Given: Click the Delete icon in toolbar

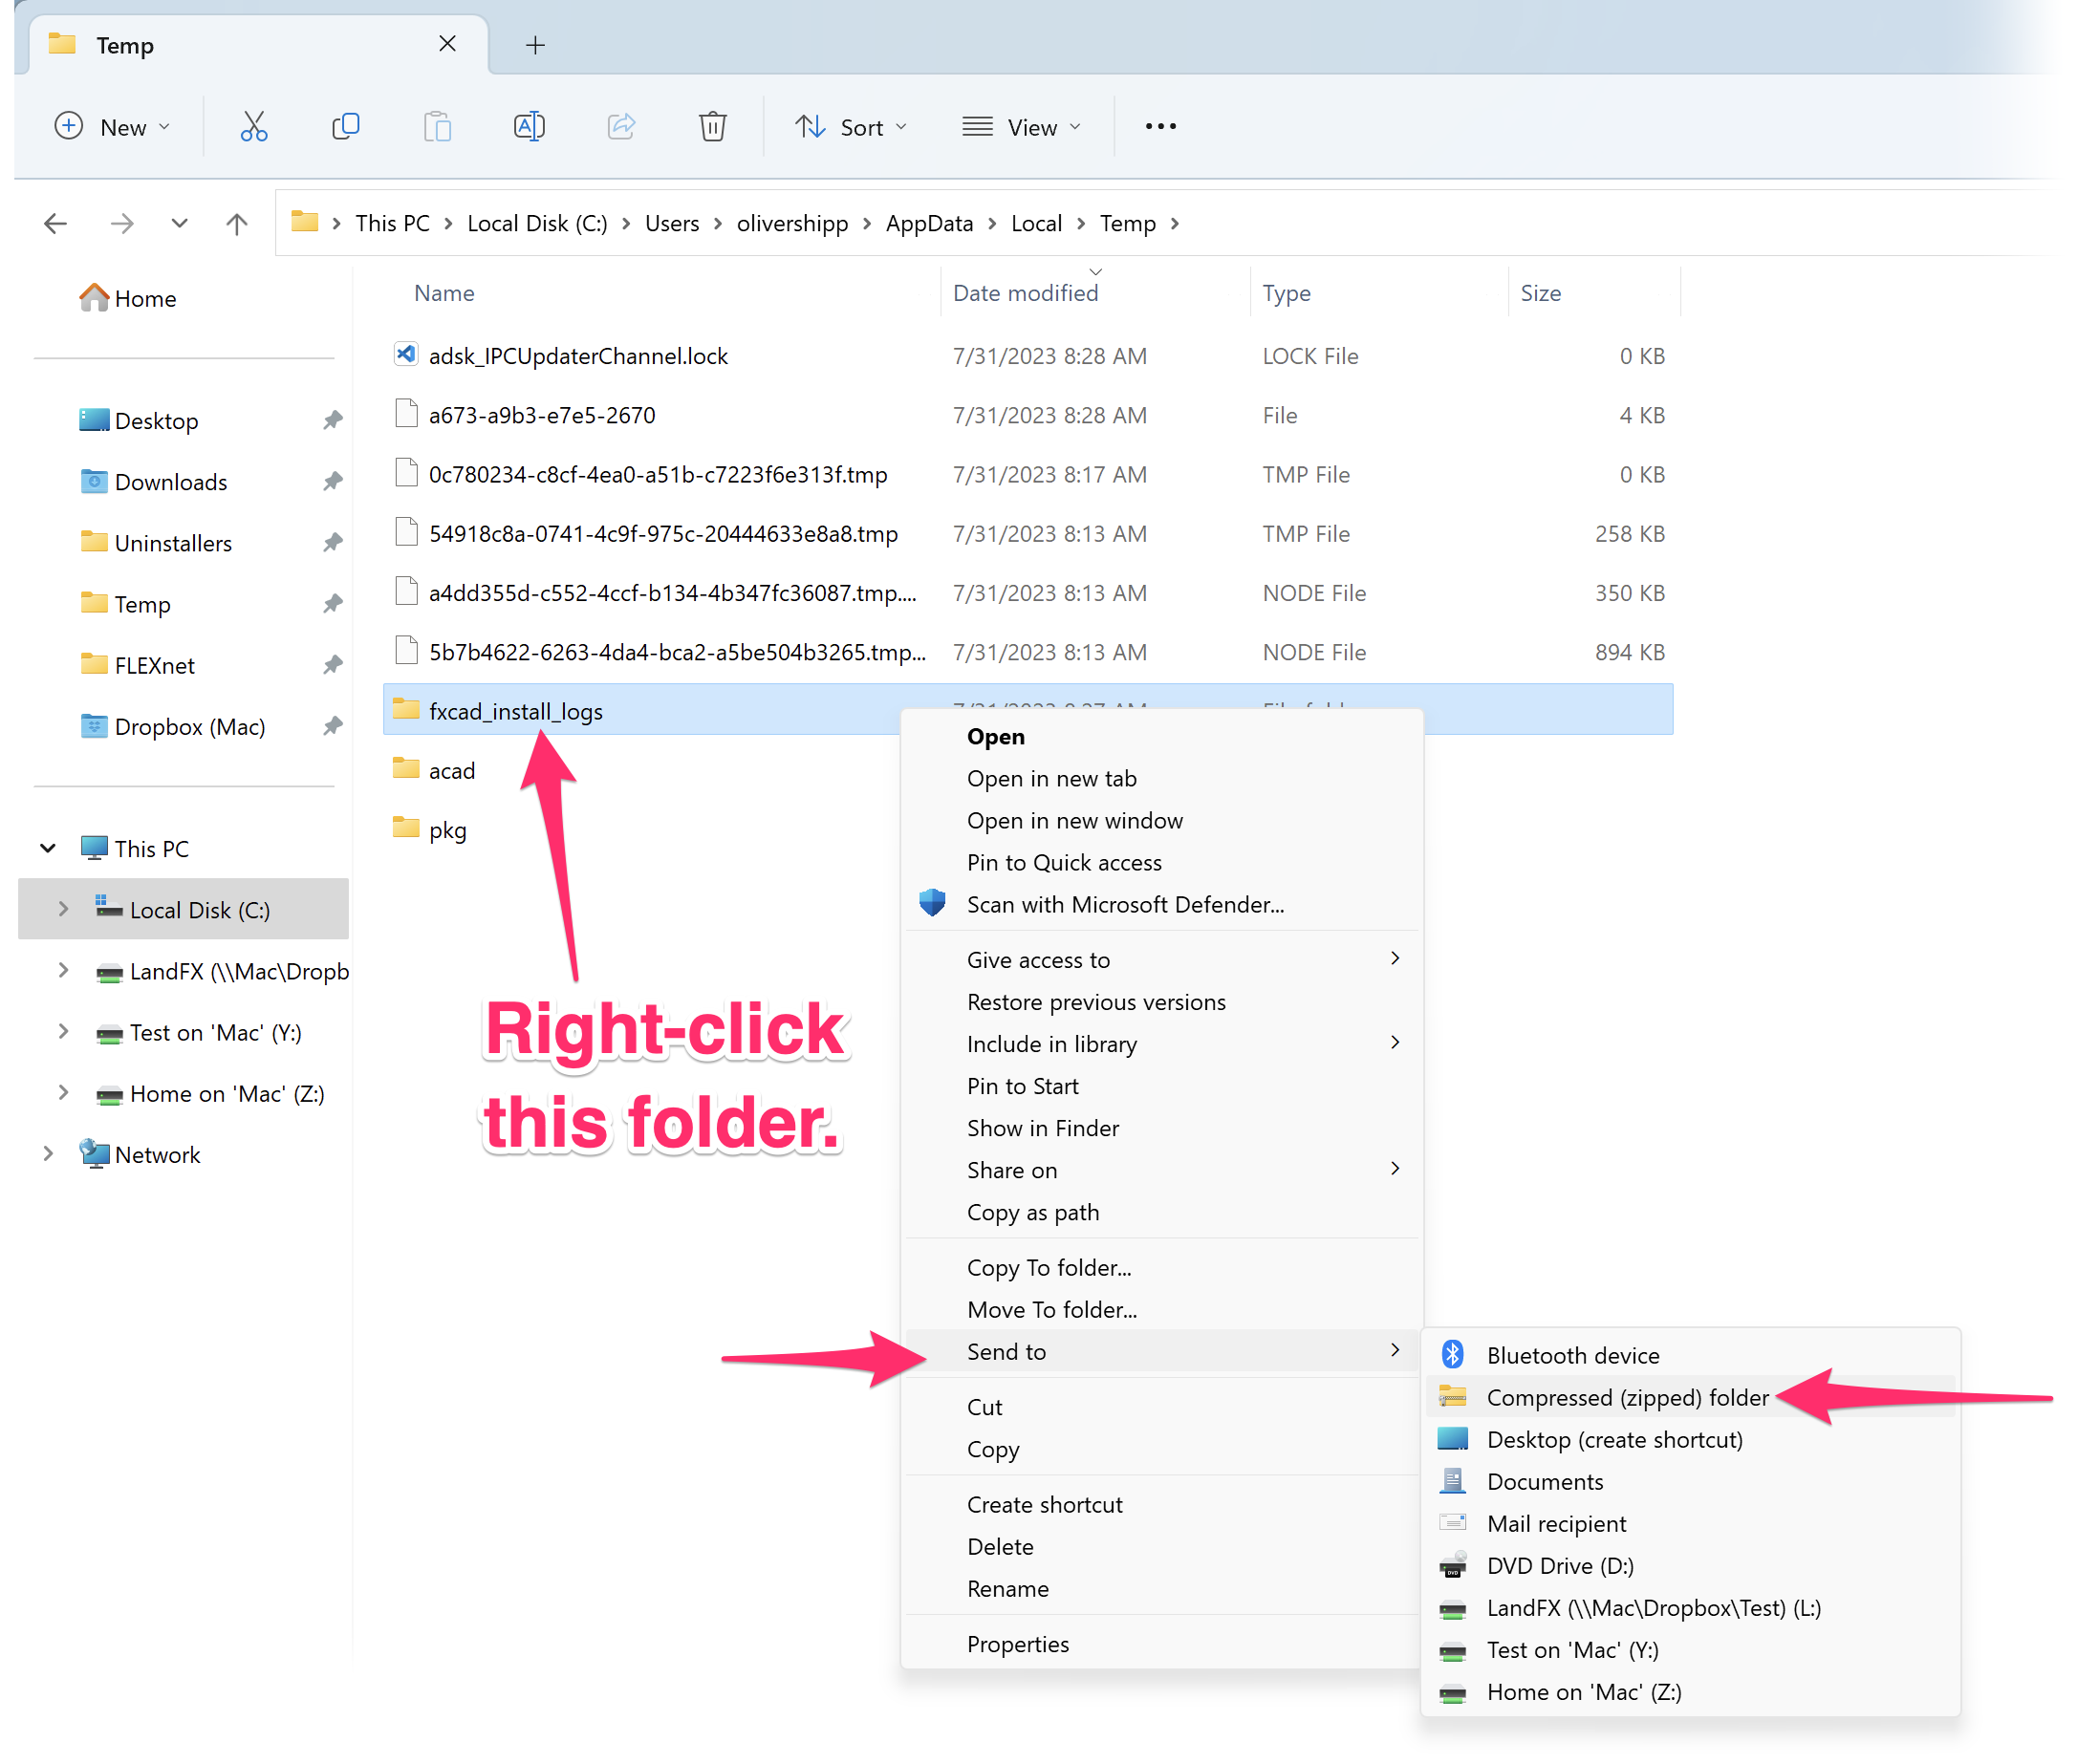Looking at the screenshot, I should (x=712, y=124).
